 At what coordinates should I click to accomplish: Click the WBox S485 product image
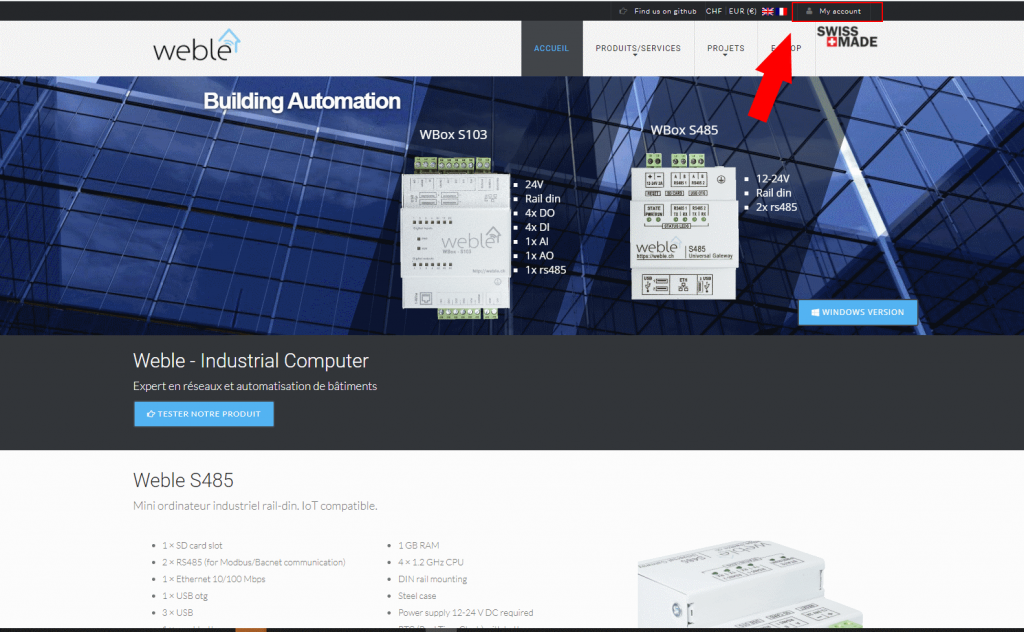click(683, 227)
